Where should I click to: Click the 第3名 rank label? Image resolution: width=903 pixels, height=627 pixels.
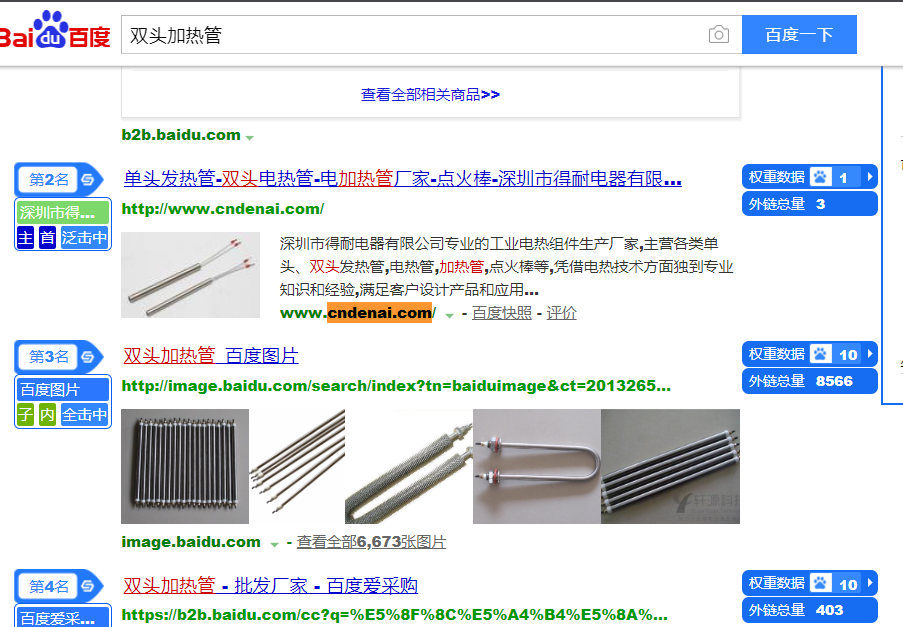49,357
